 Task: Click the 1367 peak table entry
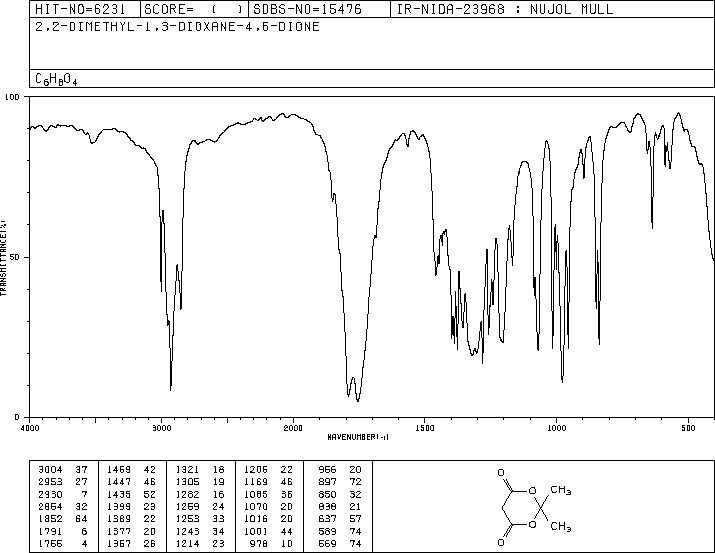pyautogui.click(x=131, y=543)
